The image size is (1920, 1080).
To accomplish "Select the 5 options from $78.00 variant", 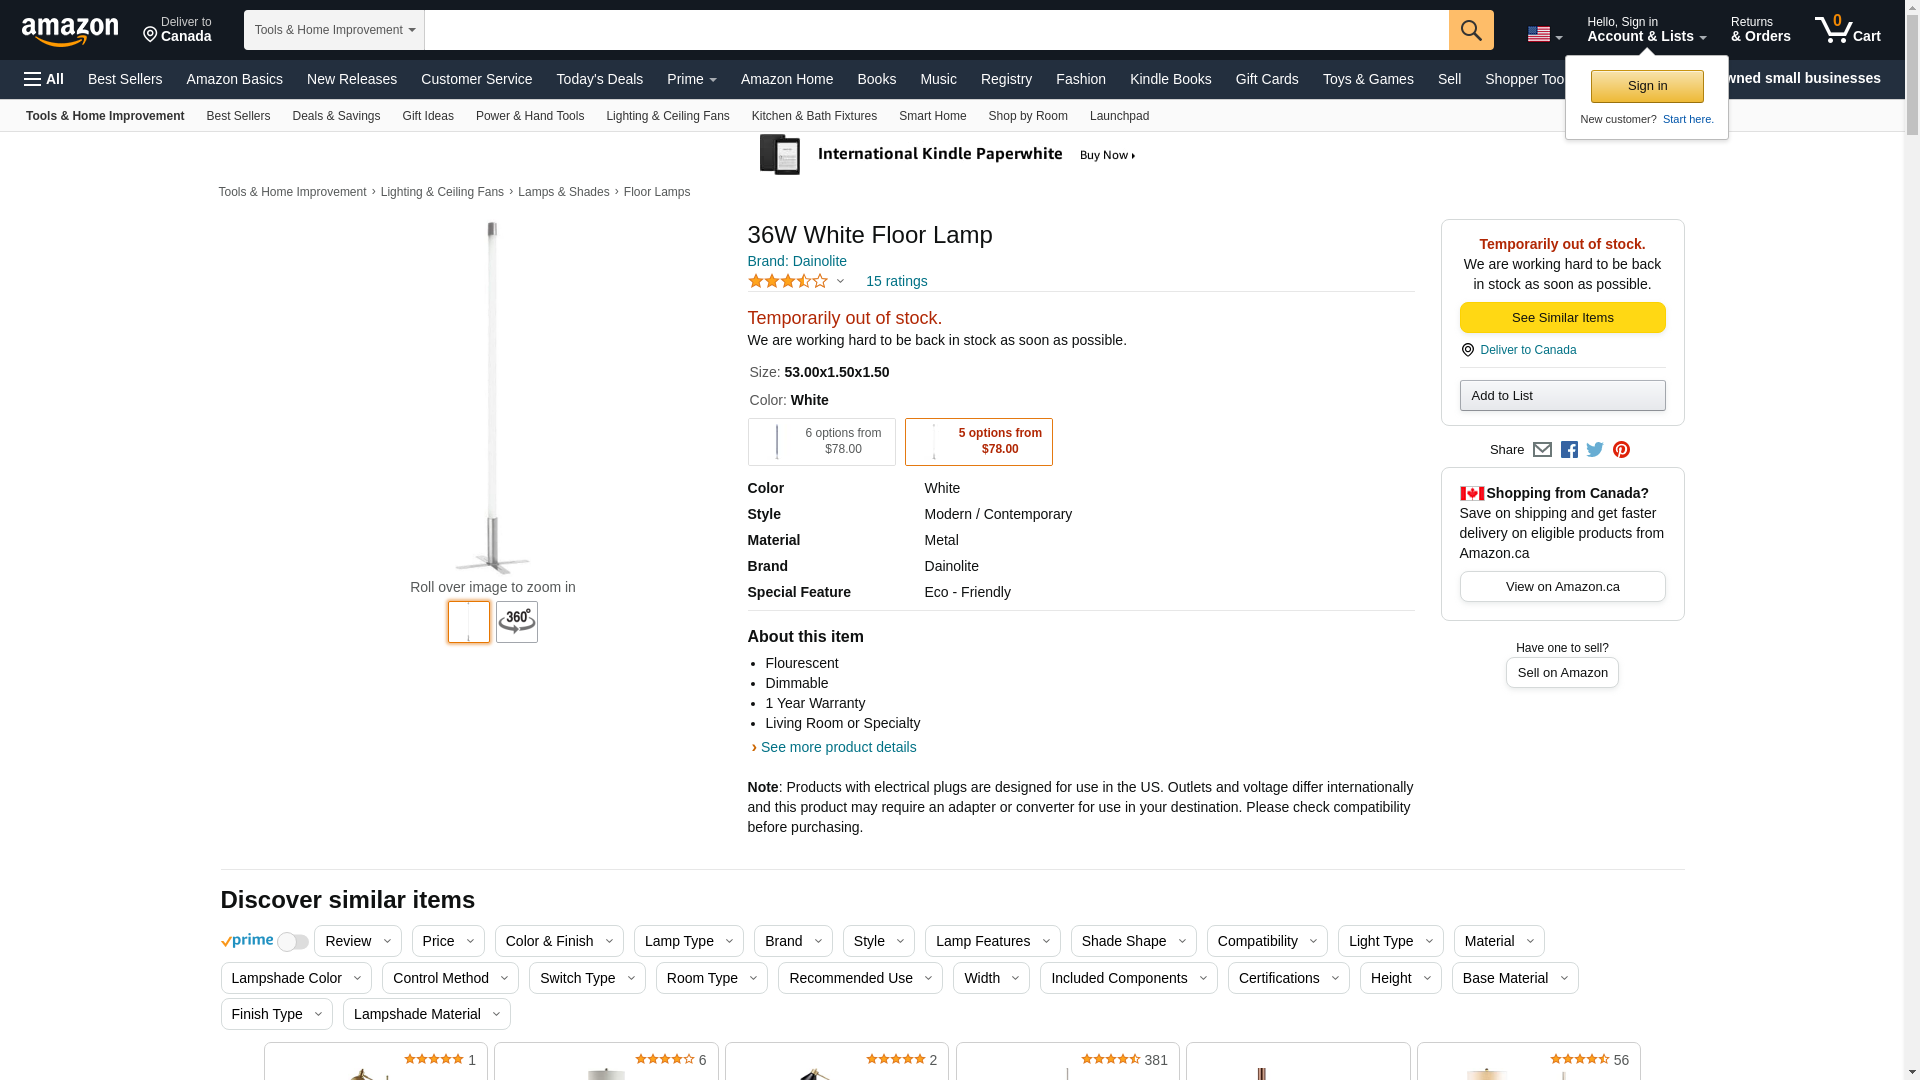I will (x=978, y=442).
